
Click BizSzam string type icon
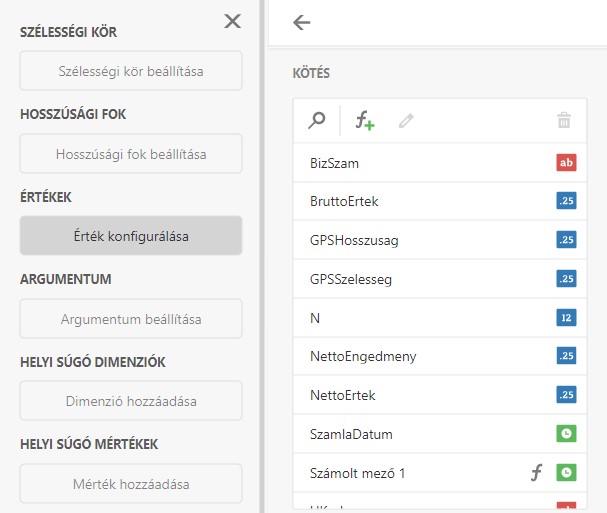(x=566, y=163)
